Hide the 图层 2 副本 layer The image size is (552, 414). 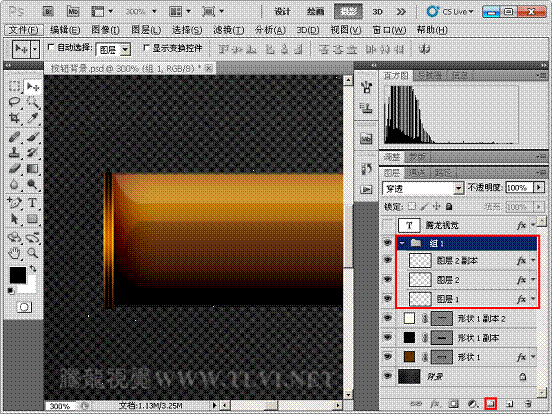388,260
